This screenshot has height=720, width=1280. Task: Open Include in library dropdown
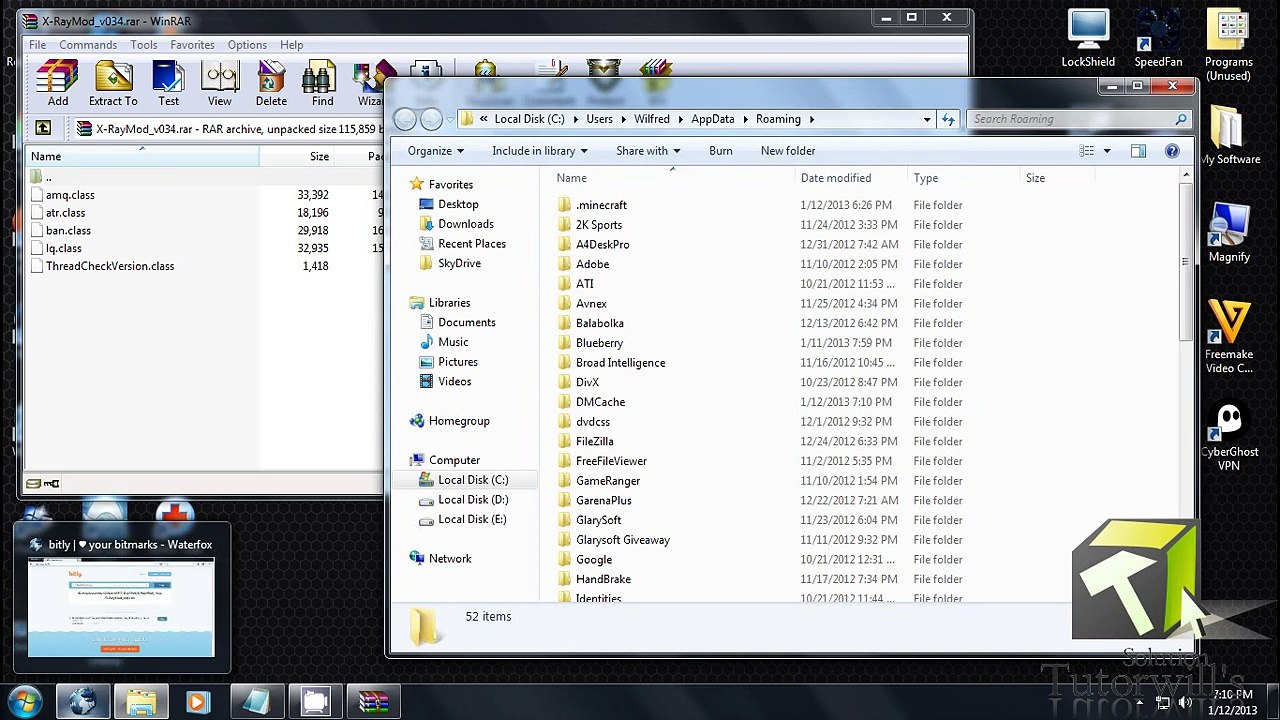click(x=539, y=151)
